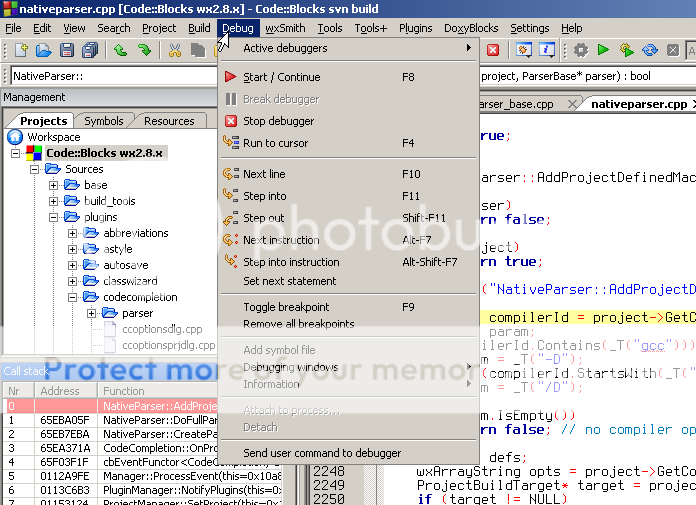Switch to the Symbols tab
This screenshot has width=696, height=505.
104,121
